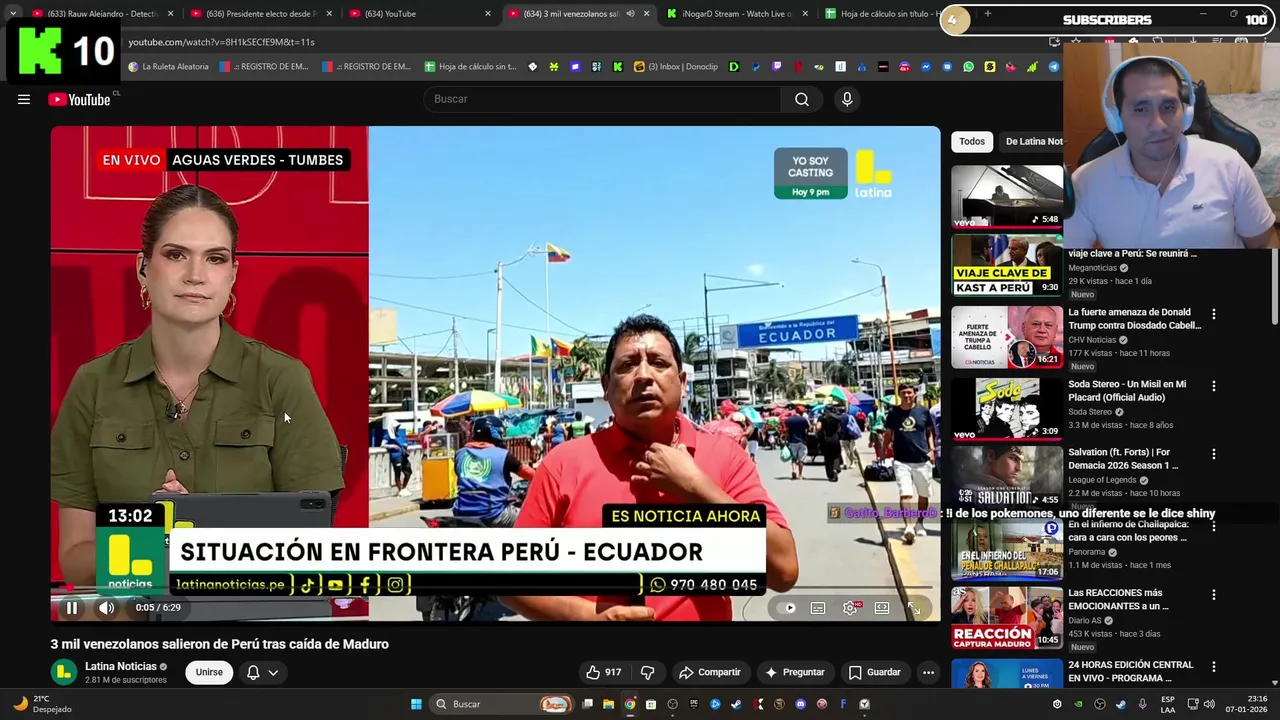Switch to theater mode in the player
The width and height of the screenshot is (1280, 720).
882,607
